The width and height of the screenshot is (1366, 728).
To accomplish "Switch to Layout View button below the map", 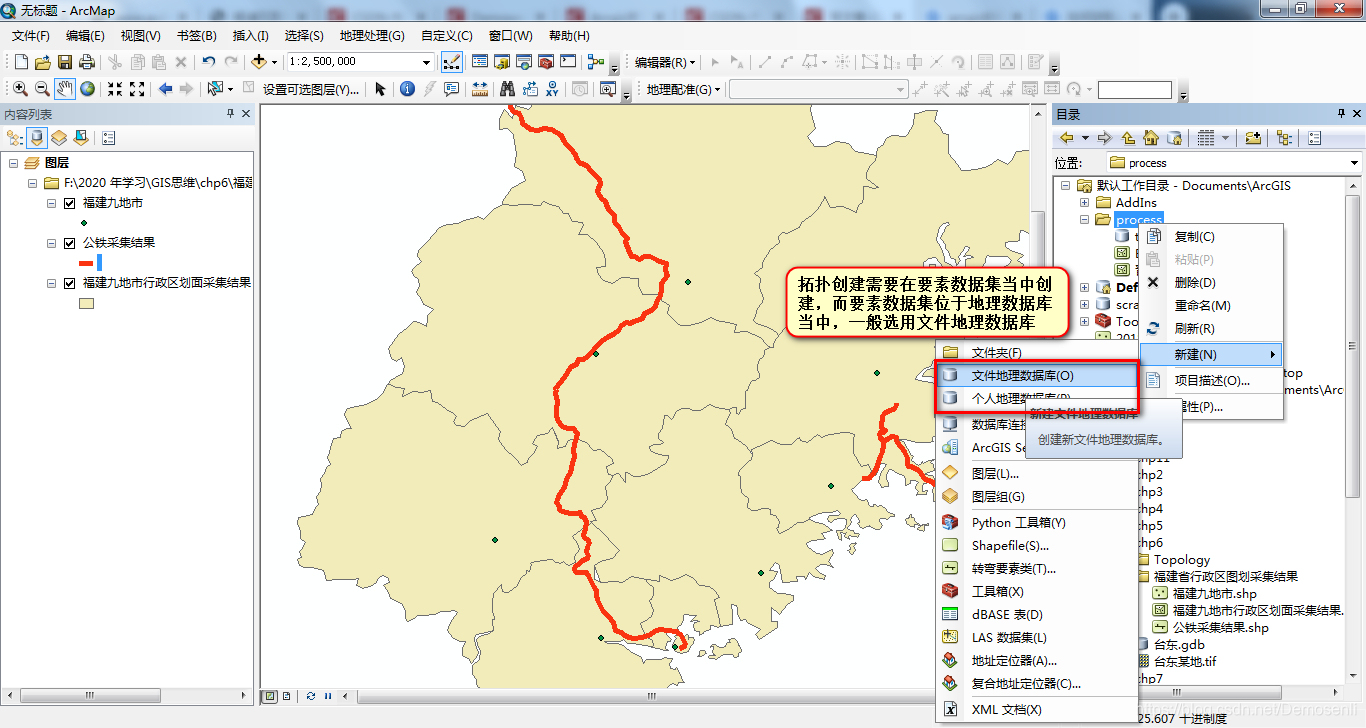I will 287,696.
